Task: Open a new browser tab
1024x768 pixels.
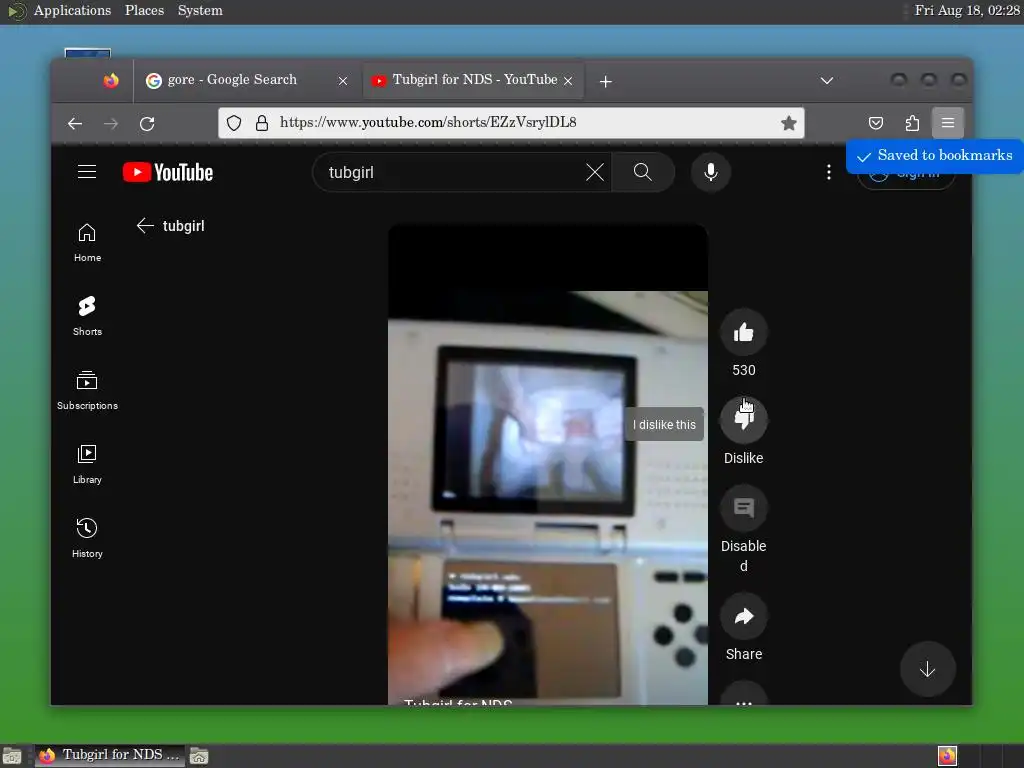Action: pyautogui.click(x=605, y=81)
